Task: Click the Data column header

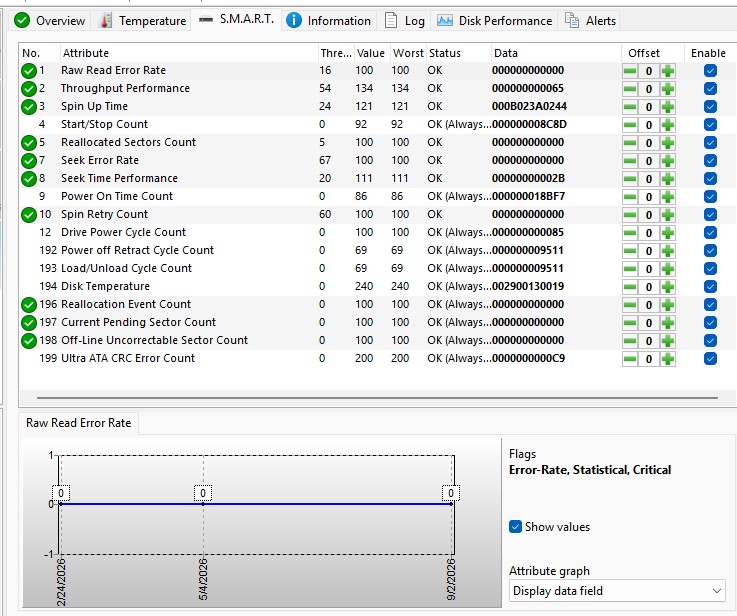Action: coord(556,53)
